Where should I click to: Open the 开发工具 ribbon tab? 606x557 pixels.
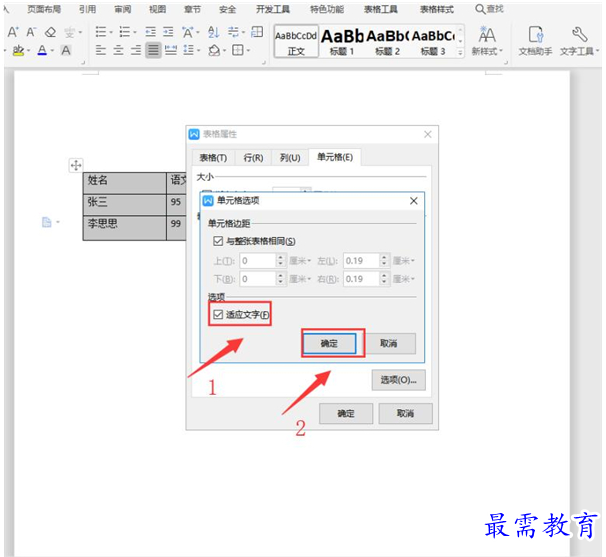click(273, 9)
